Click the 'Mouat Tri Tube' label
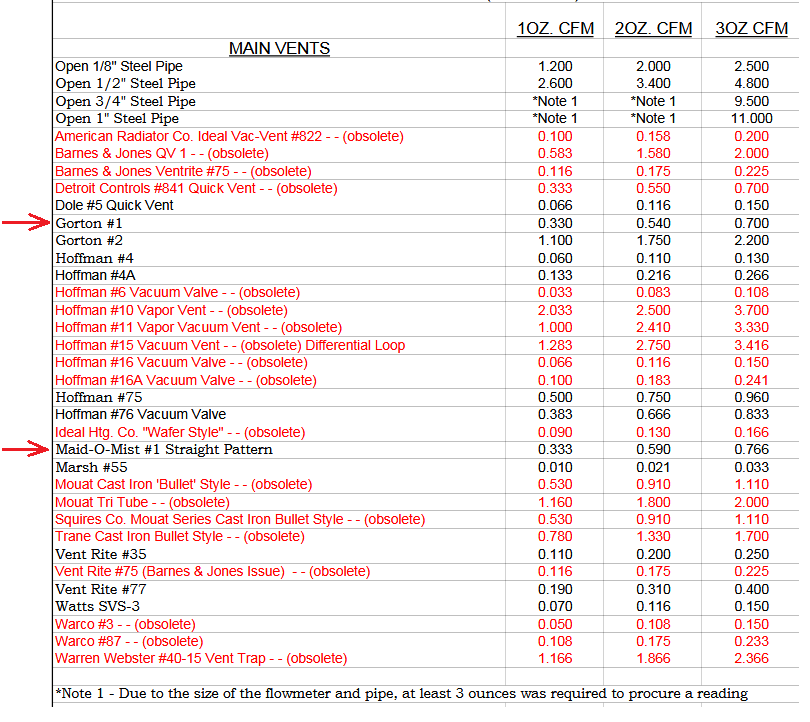Screen dimensions: 810x722 click(x=143, y=503)
